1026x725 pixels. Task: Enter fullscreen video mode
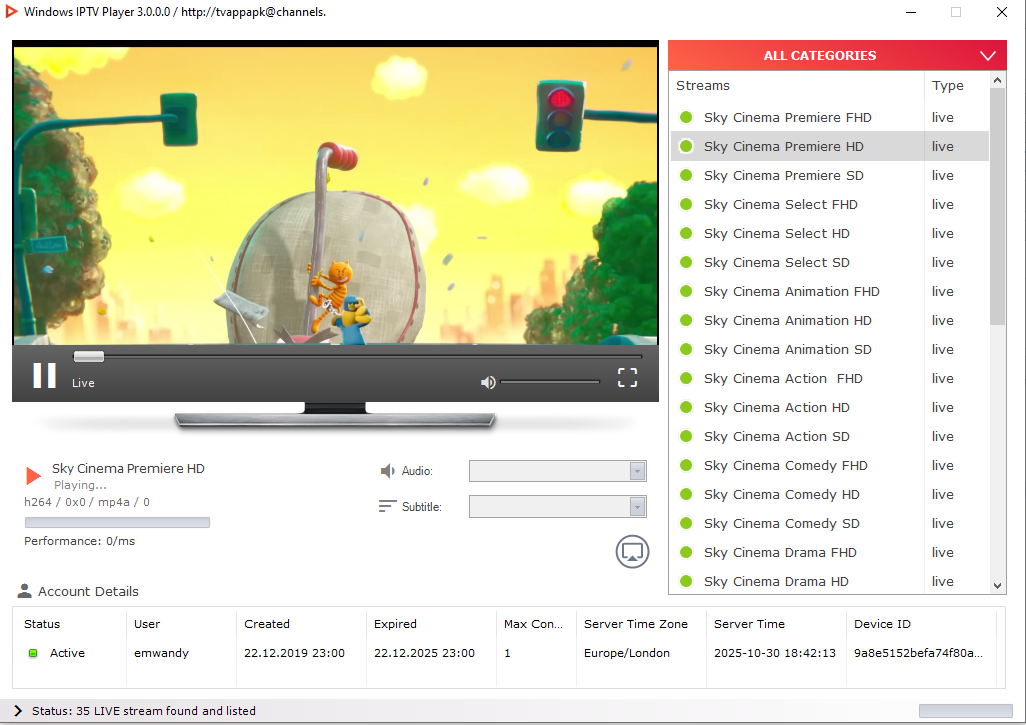tap(627, 377)
